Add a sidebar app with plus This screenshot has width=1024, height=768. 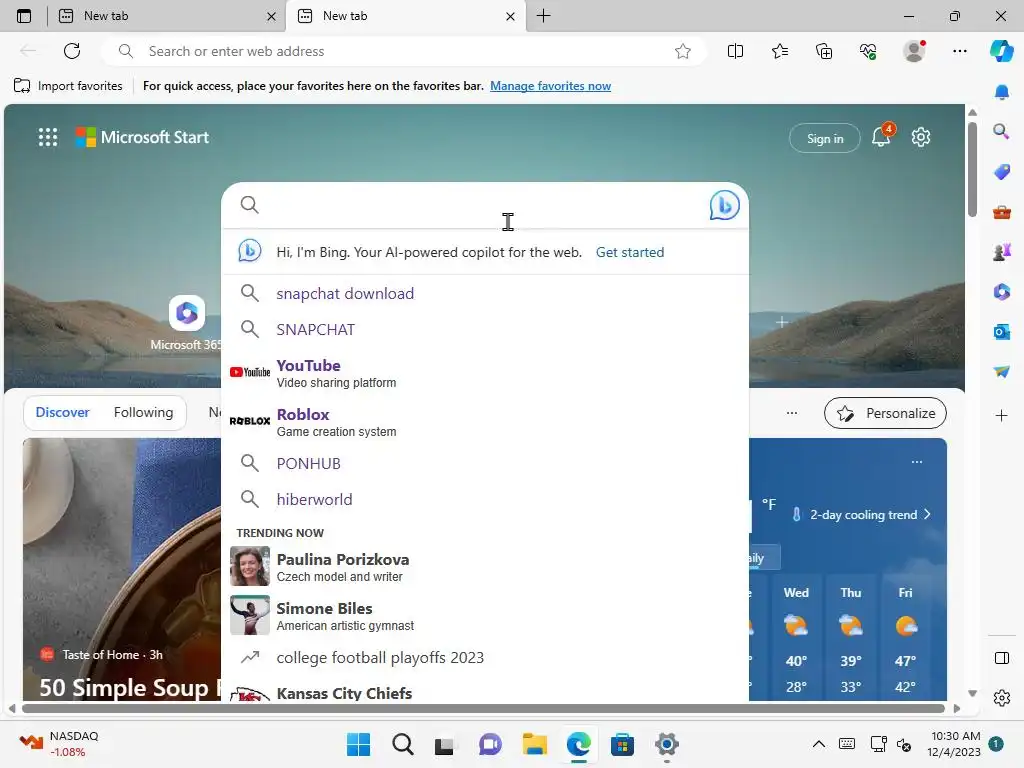pyautogui.click(x=1002, y=415)
